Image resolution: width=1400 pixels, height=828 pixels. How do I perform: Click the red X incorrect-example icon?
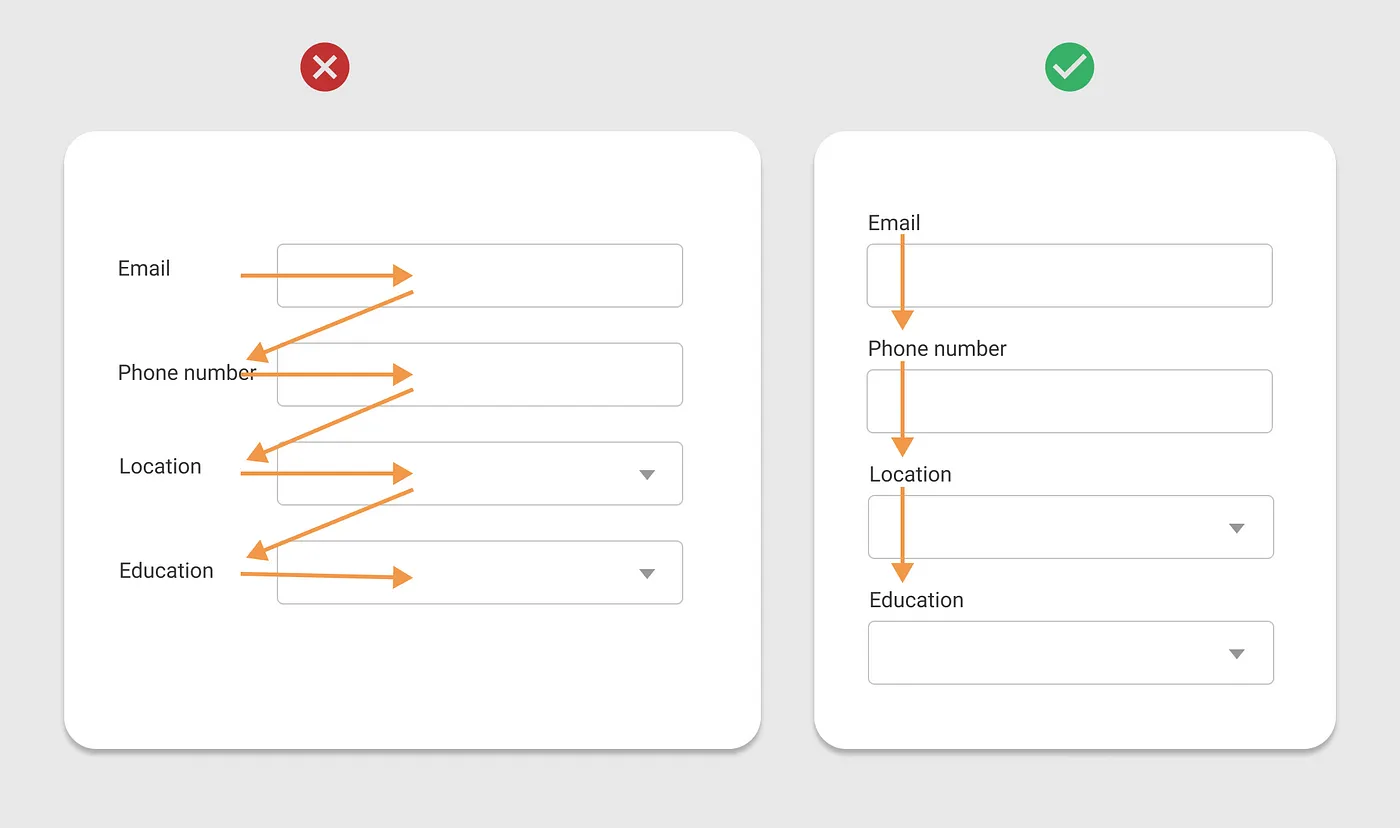pos(324,67)
